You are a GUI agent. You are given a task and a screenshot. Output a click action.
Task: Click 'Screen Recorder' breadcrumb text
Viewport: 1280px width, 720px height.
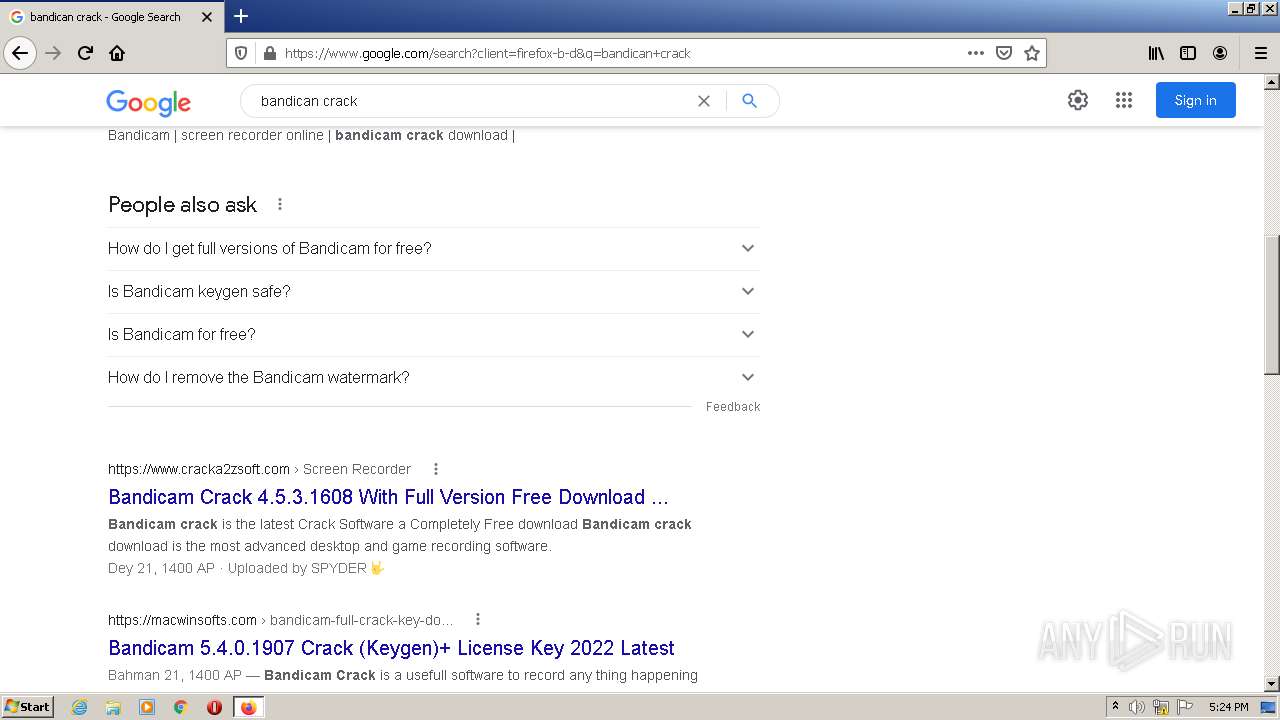pyautogui.click(x=357, y=469)
